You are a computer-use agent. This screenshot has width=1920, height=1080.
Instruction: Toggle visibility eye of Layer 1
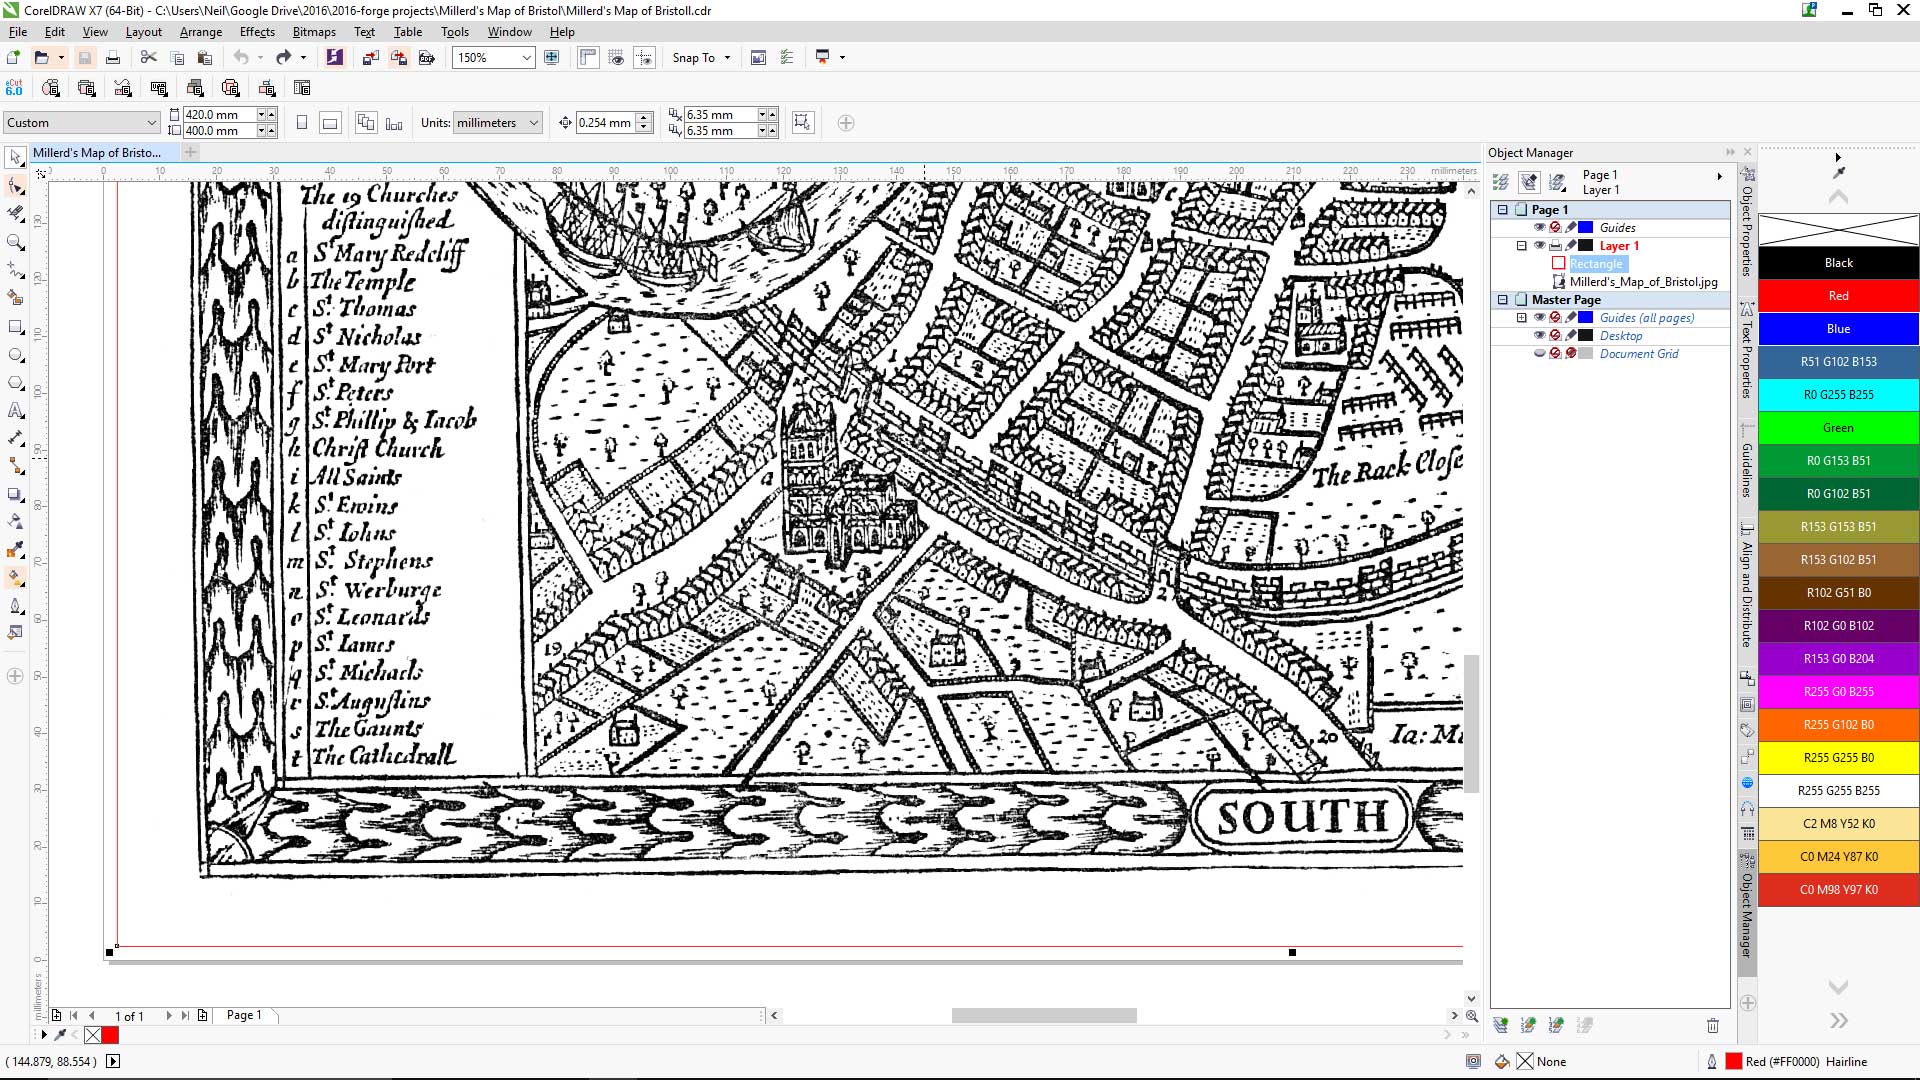(x=1539, y=246)
